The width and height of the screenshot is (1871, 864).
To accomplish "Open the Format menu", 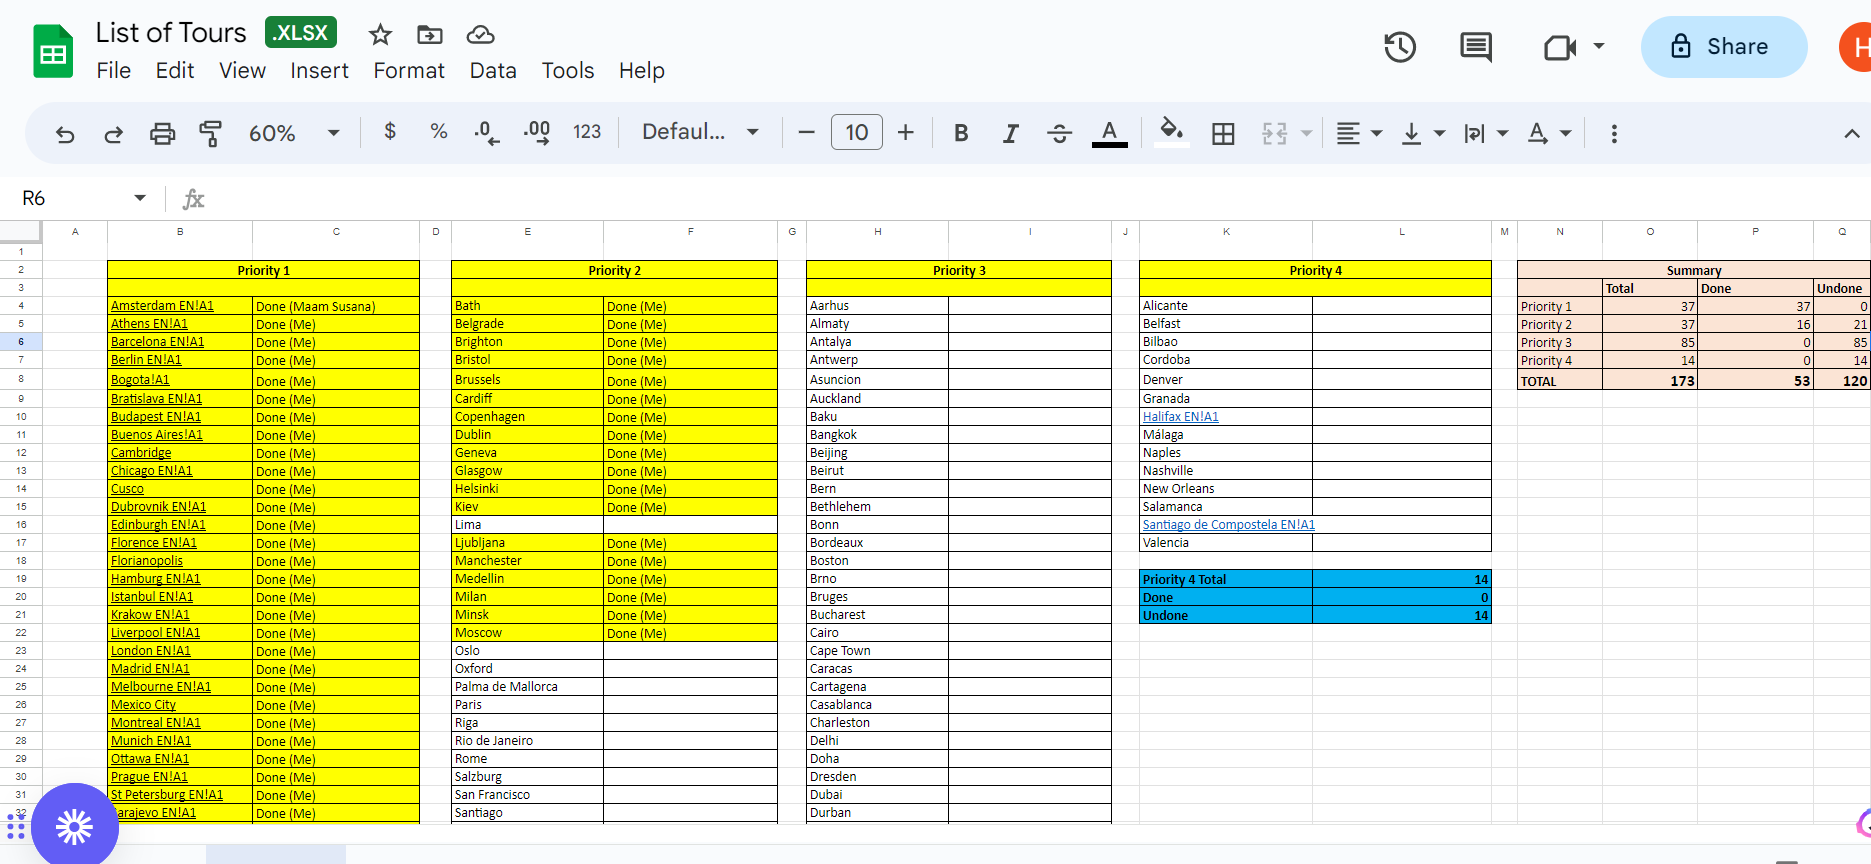I will click(409, 71).
